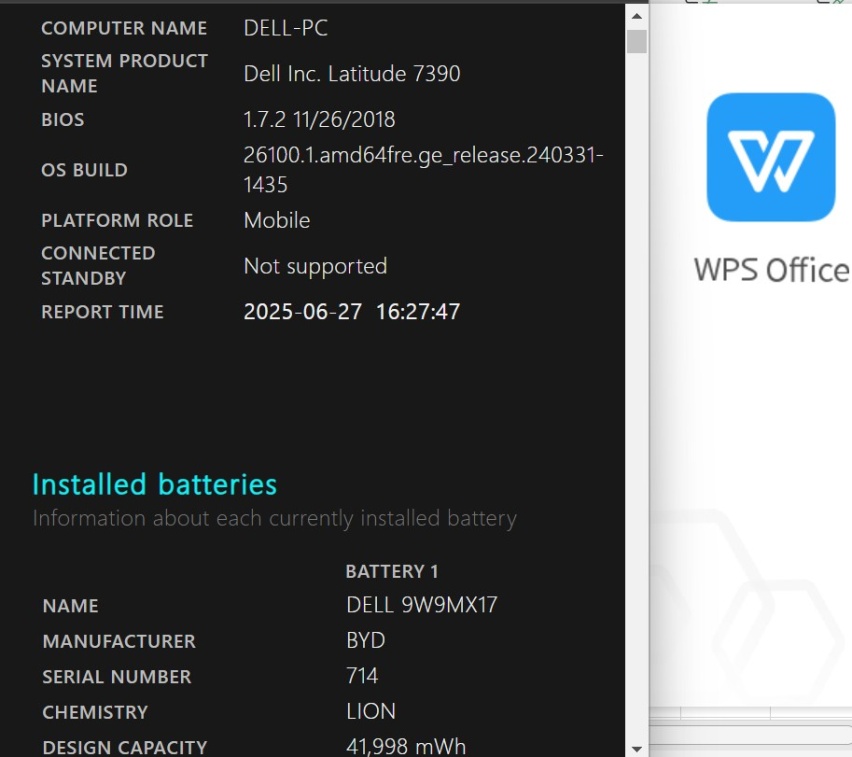Click the 'Mobile' platform role value

coord(277,221)
